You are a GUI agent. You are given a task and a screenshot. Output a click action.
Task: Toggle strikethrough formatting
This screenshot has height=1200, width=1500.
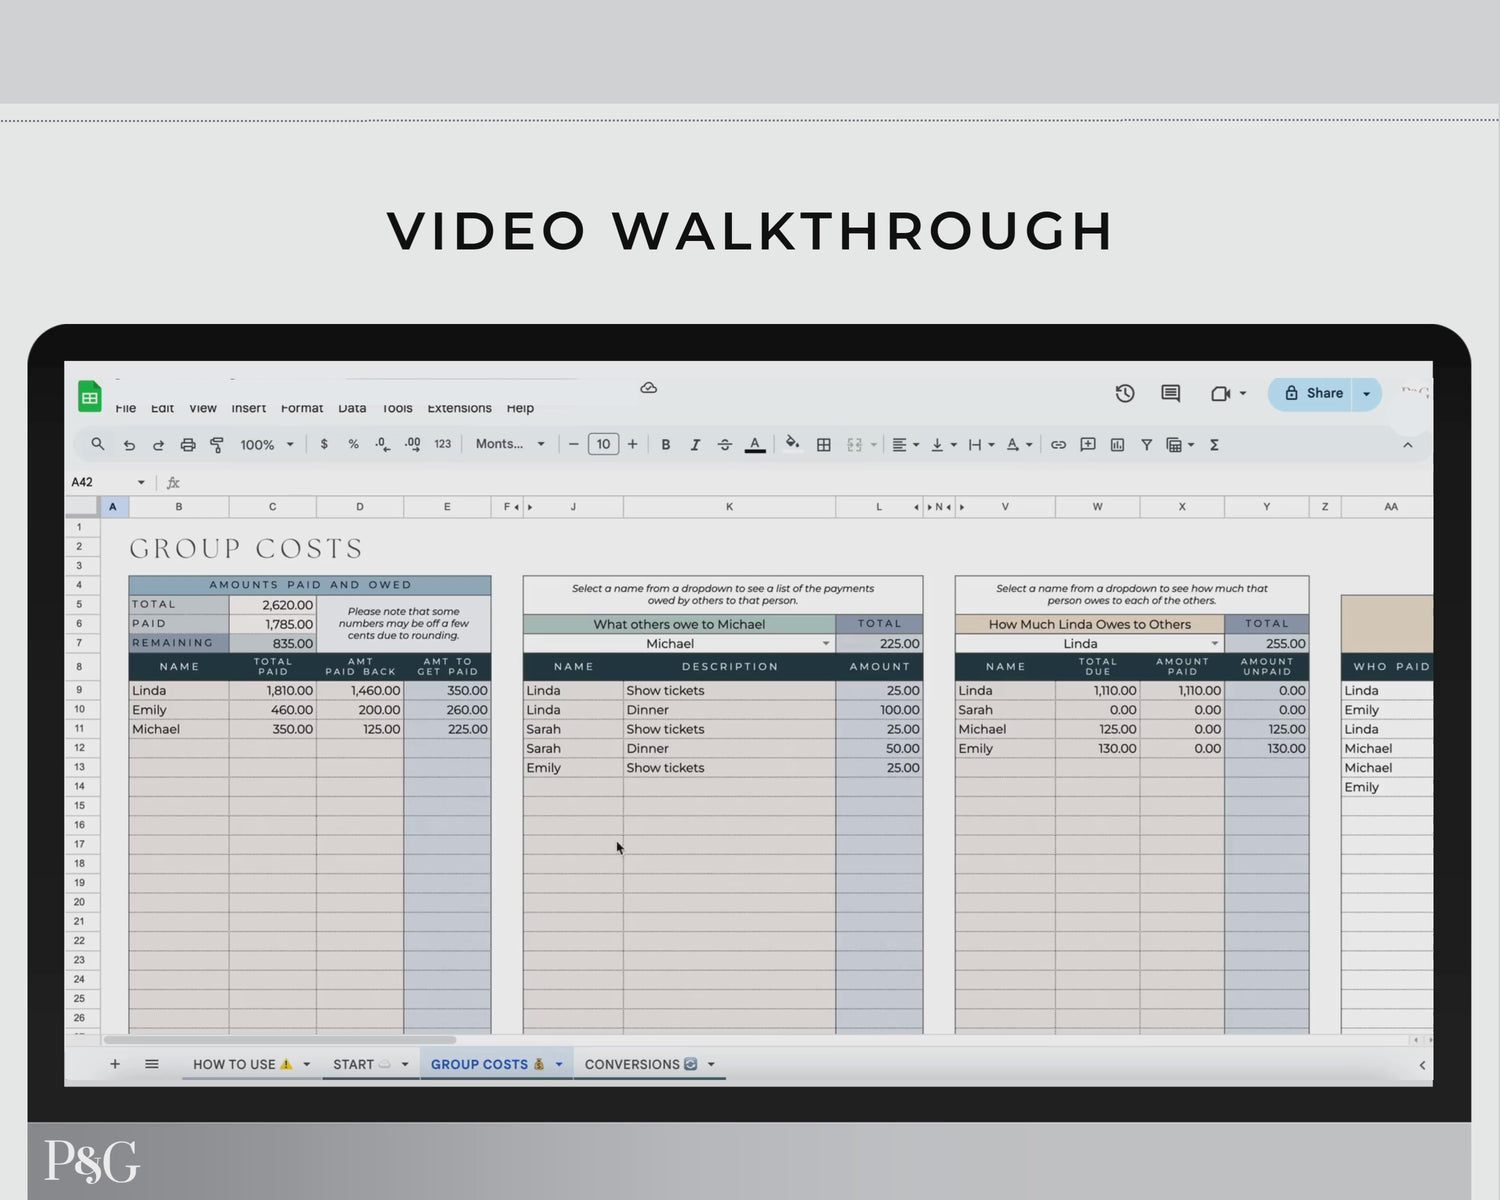(x=725, y=445)
